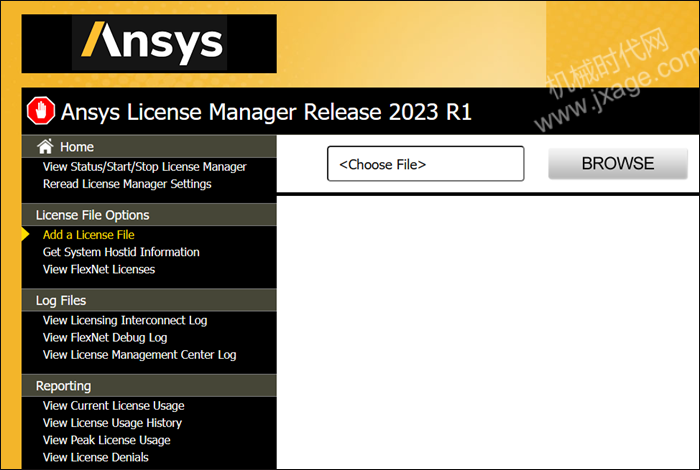Image resolution: width=700 pixels, height=470 pixels.
Task: Open View Status/Start/Stop License Manager
Action: tap(145, 166)
